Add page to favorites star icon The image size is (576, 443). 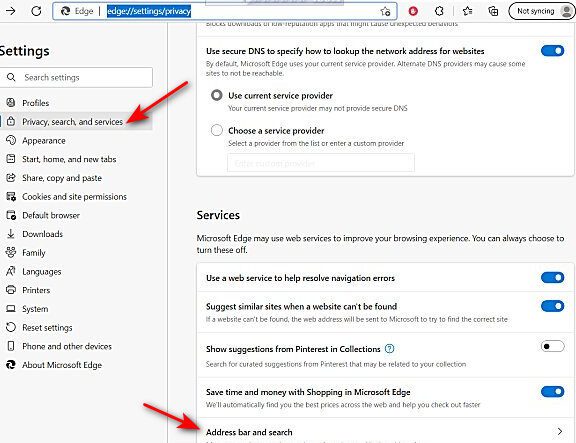pyautogui.click(x=385, y=11)
